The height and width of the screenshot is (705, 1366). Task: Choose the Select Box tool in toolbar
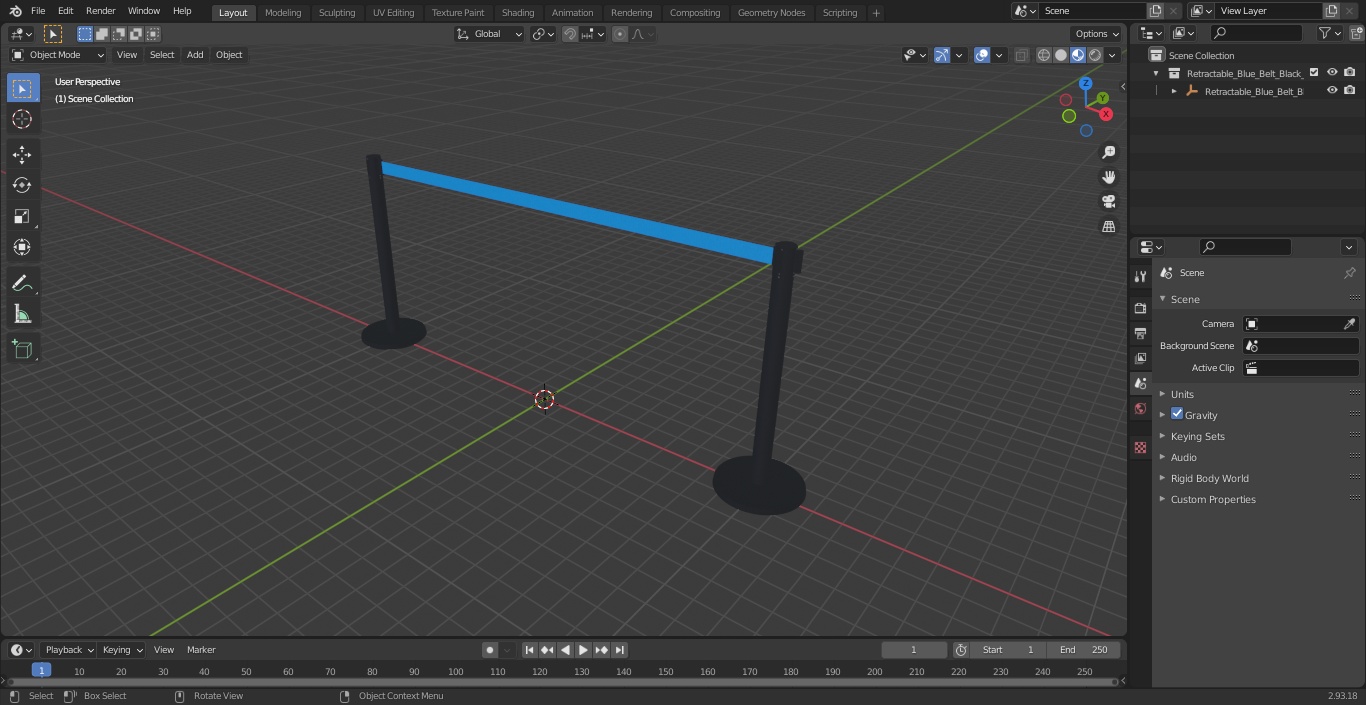(22, 88)
